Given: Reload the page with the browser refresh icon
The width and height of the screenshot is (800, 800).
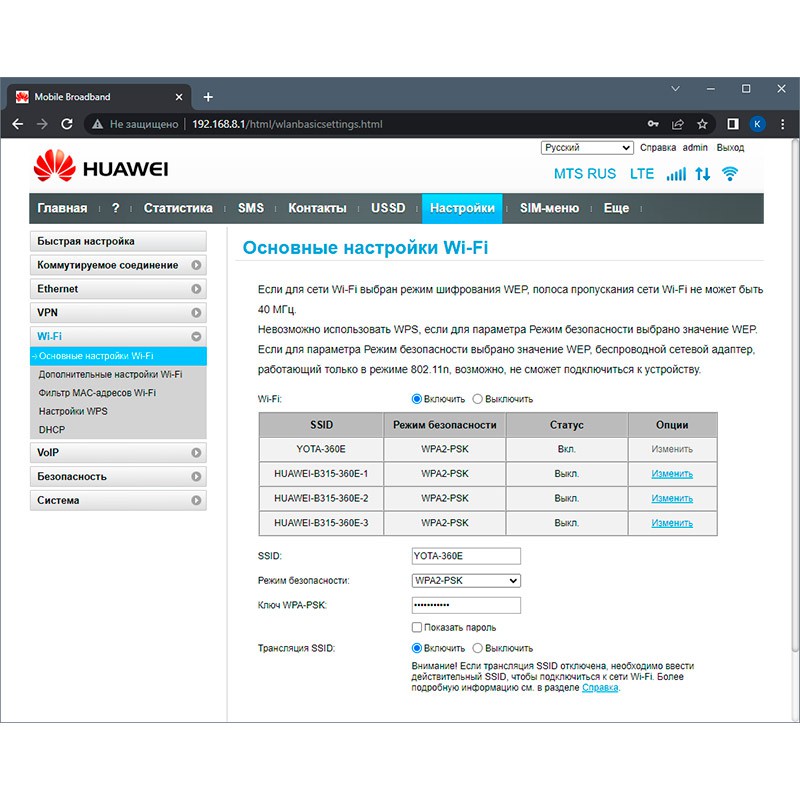Looking at the screenshot, I should point(67,124).
